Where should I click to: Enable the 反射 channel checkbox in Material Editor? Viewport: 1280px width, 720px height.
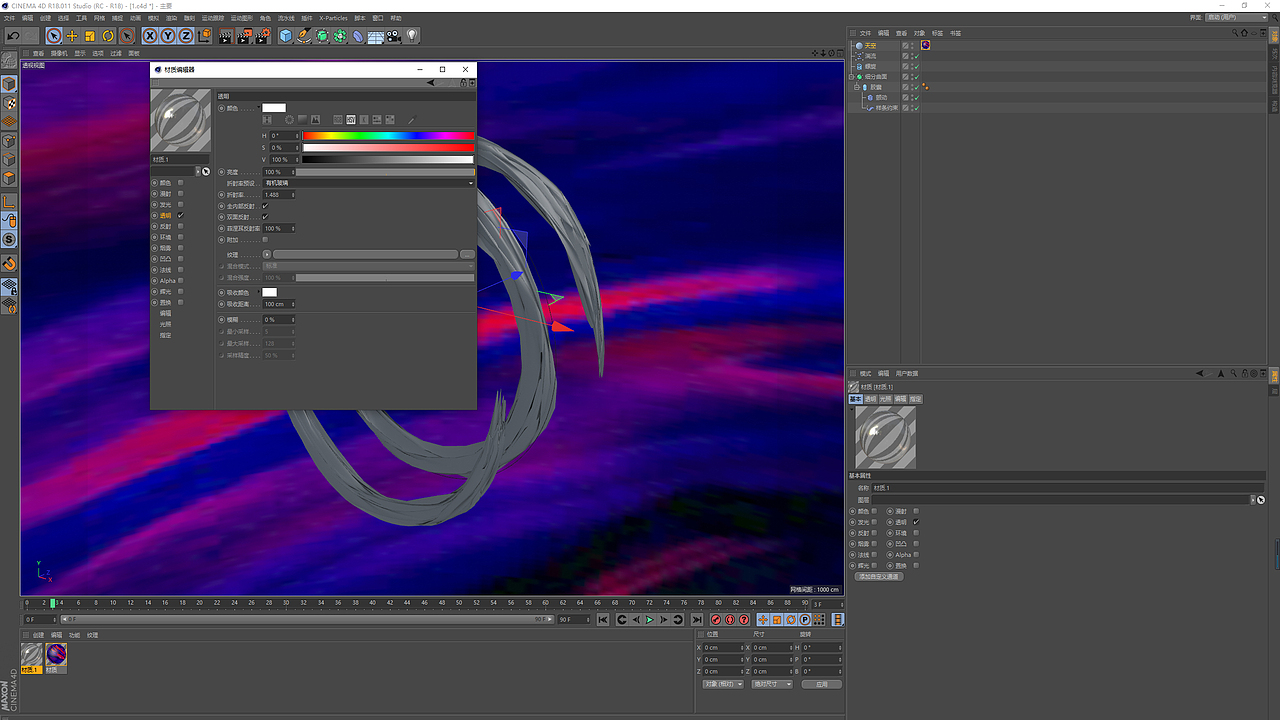click(x=180, y=227)
